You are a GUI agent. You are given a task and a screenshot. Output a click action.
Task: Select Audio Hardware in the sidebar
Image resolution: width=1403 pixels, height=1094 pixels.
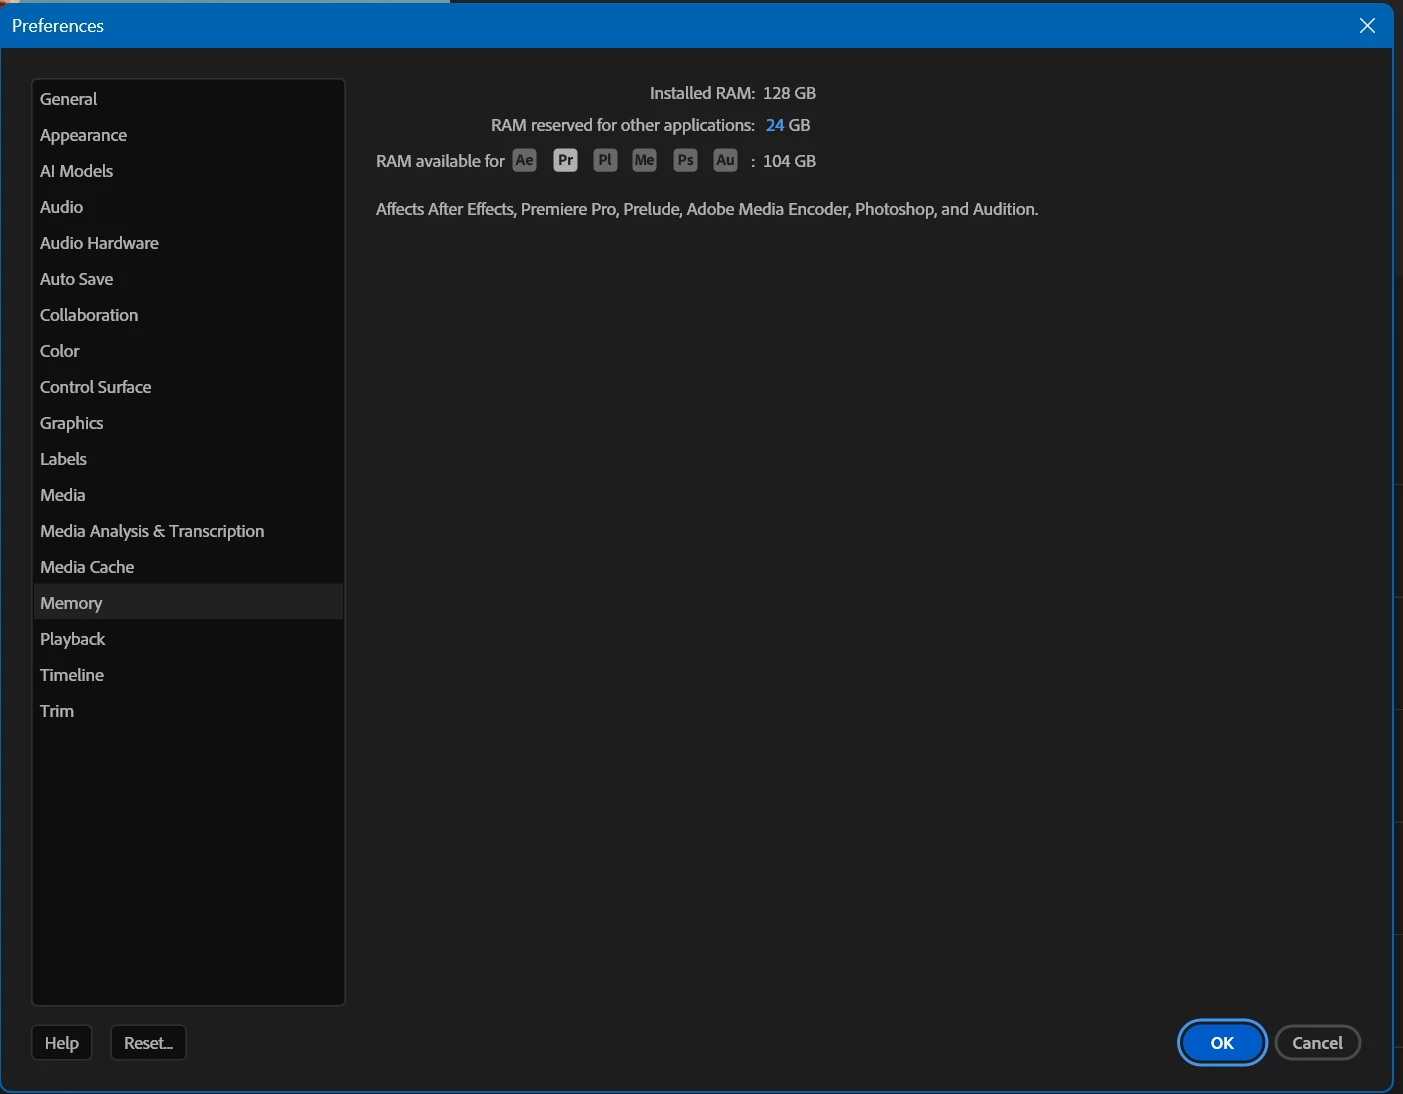pos(188,243)
